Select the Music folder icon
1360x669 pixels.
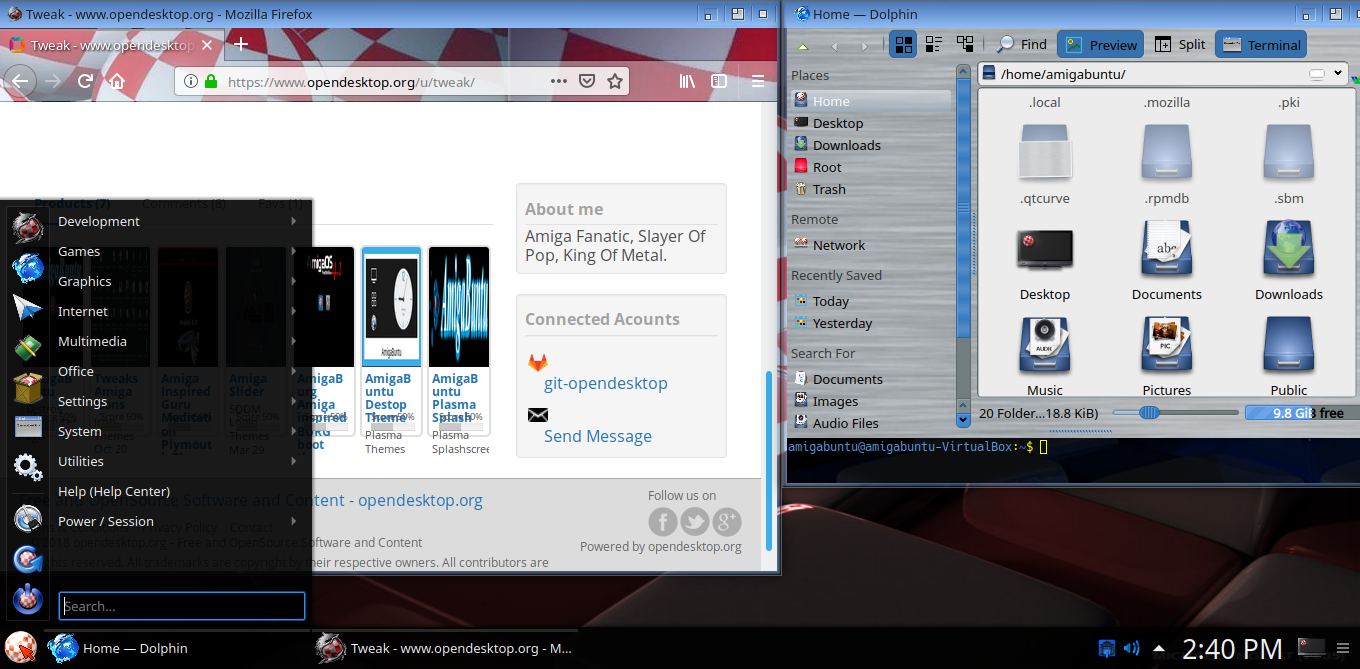(1045, 346)
